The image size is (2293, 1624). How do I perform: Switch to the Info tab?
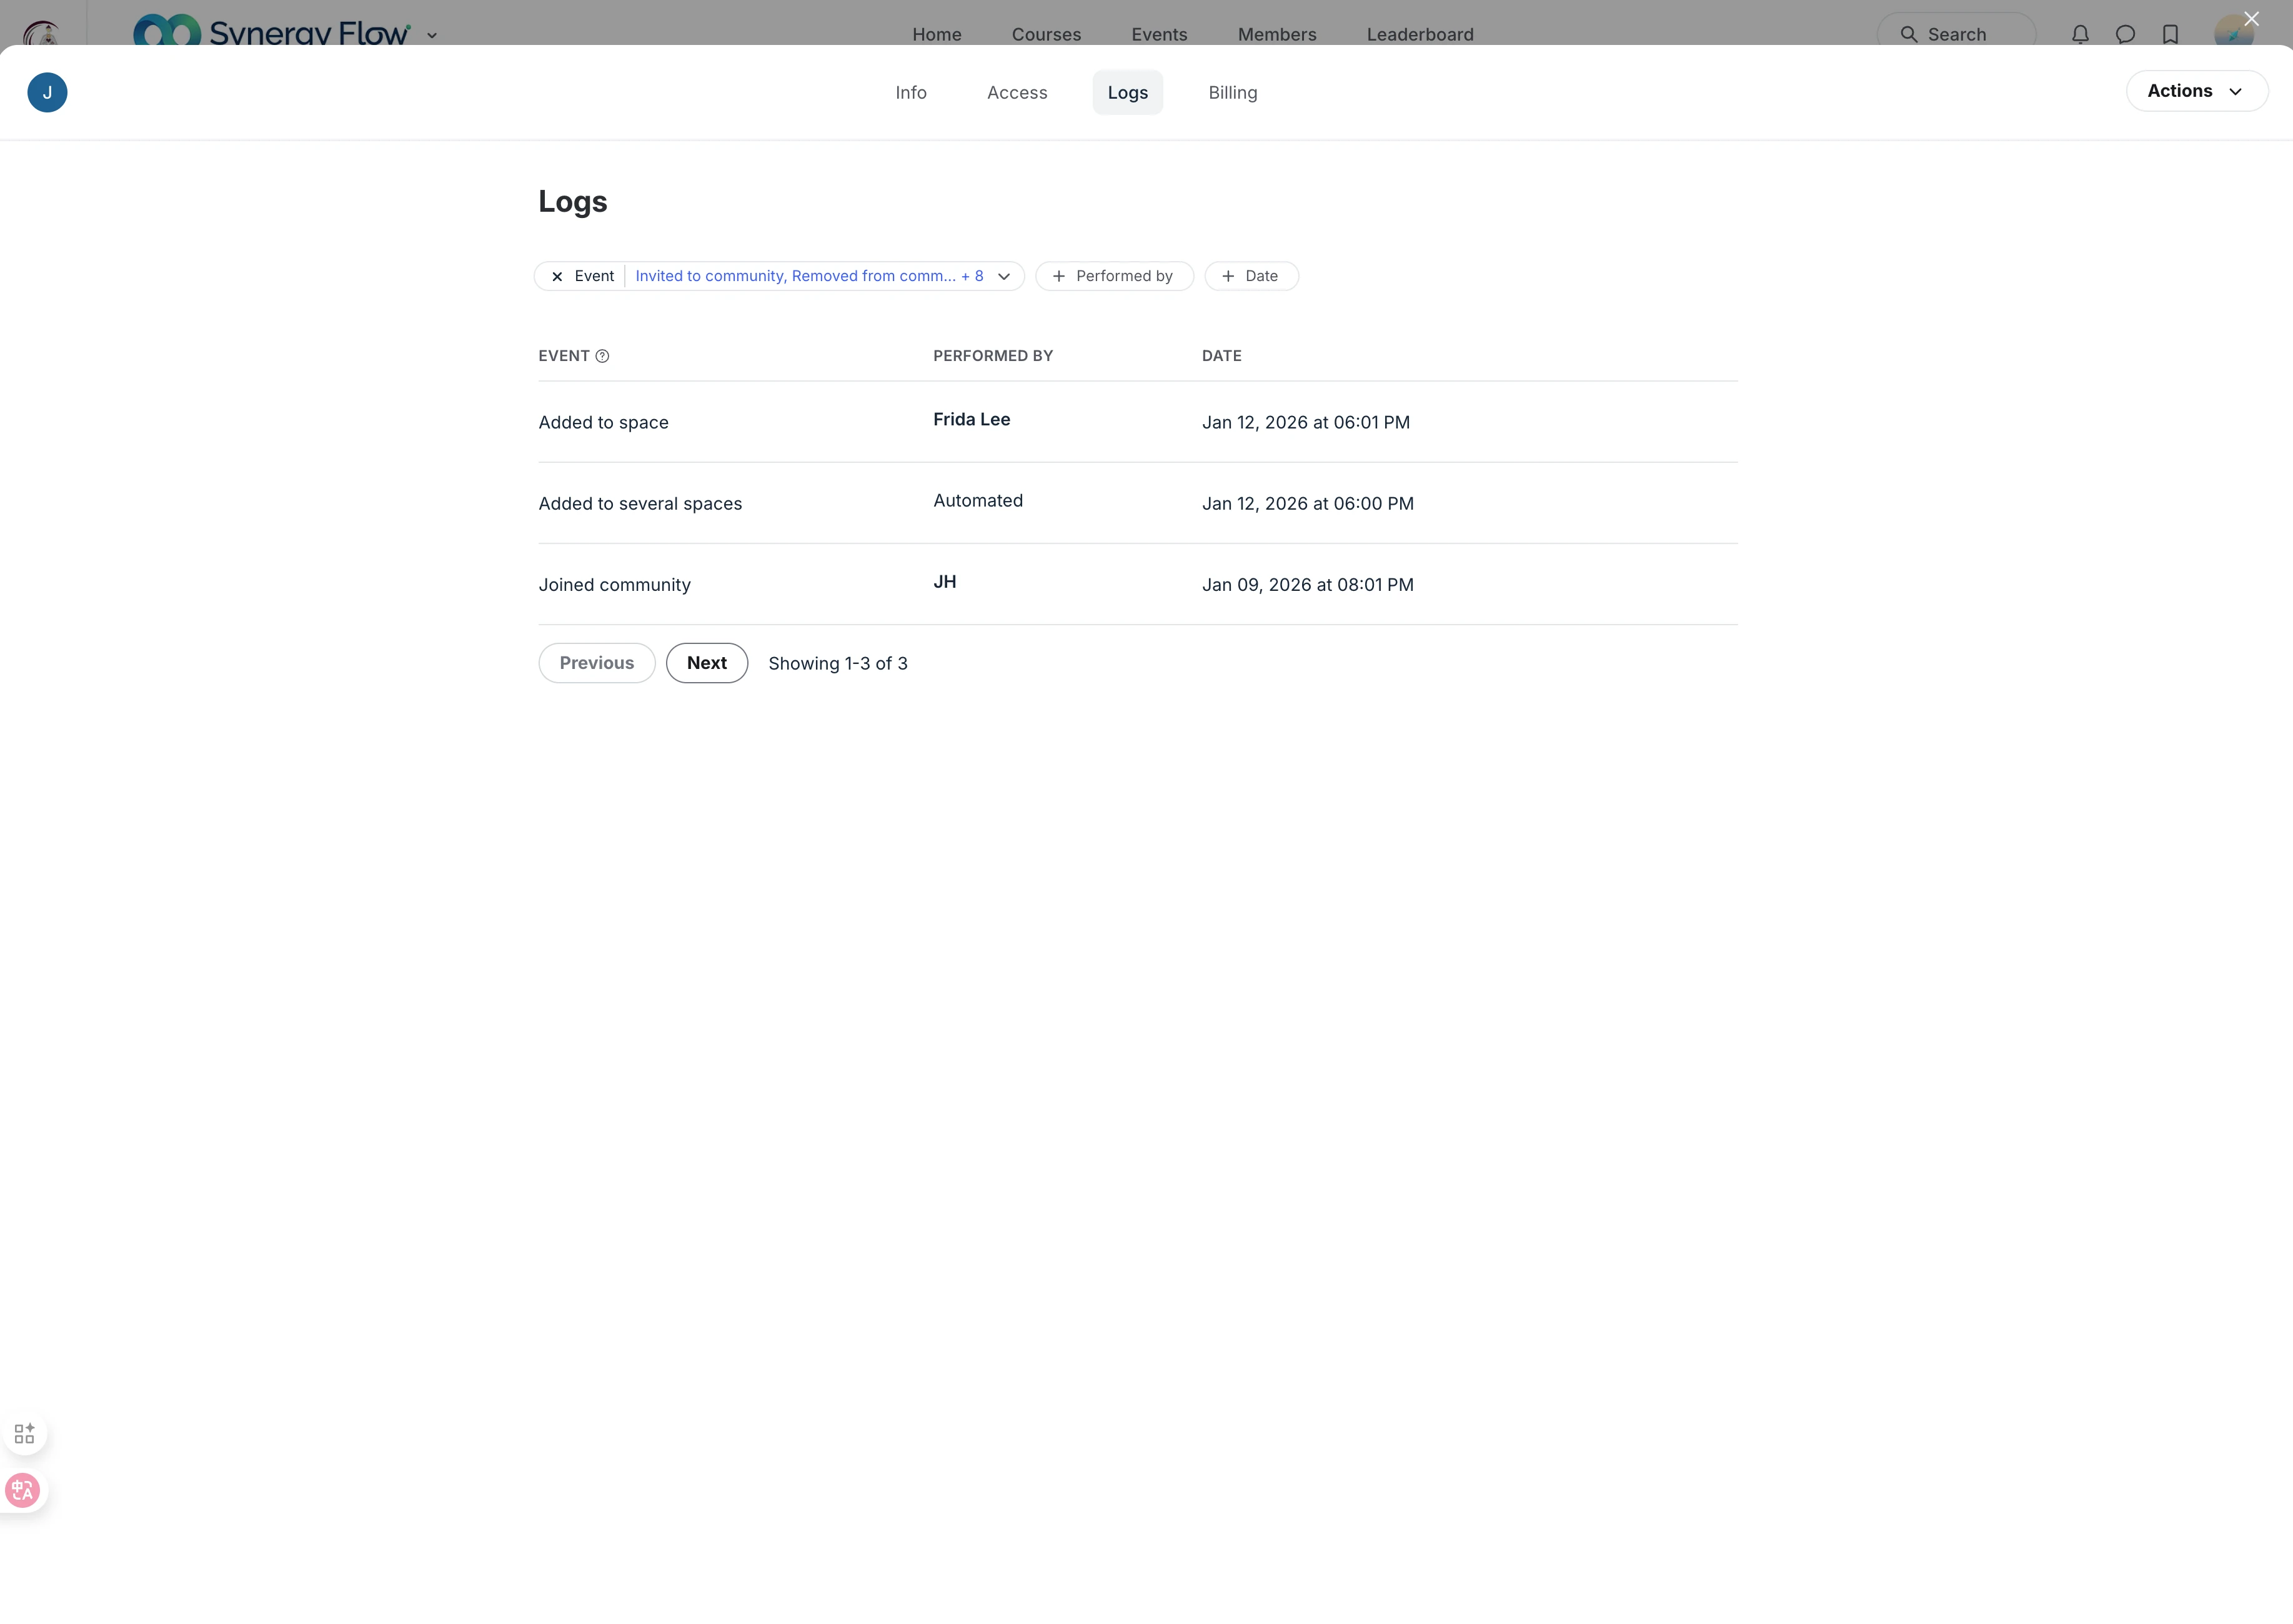(x=910, y=92)
